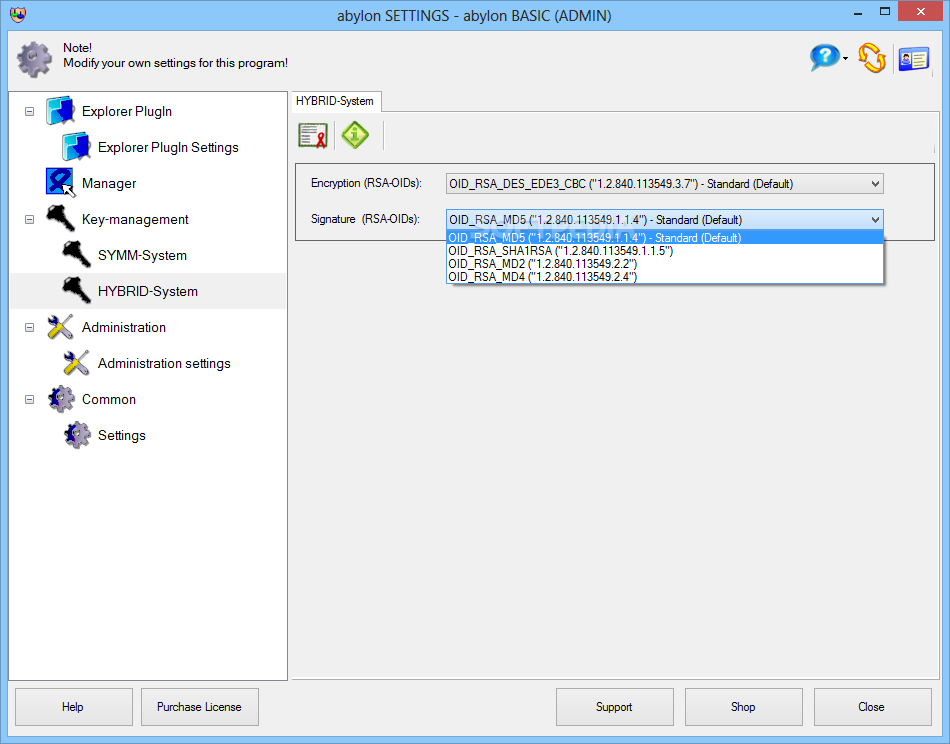Image resolution: width=950 pixels, height=744 pixels.
Task: Collapse the Explorer PlugIn tree node
Action: (x=29, y=111)
